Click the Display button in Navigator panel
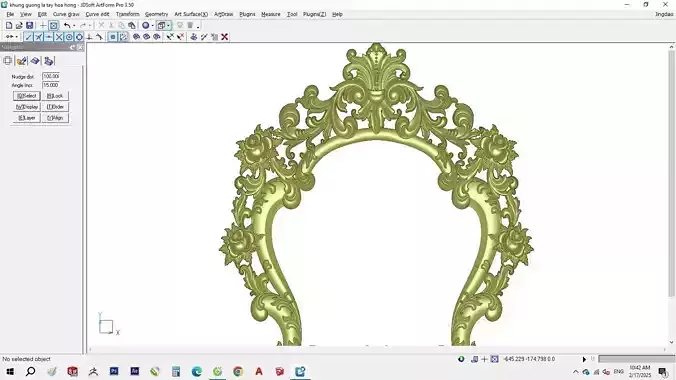The image size is (676, 380). [26, 107]
